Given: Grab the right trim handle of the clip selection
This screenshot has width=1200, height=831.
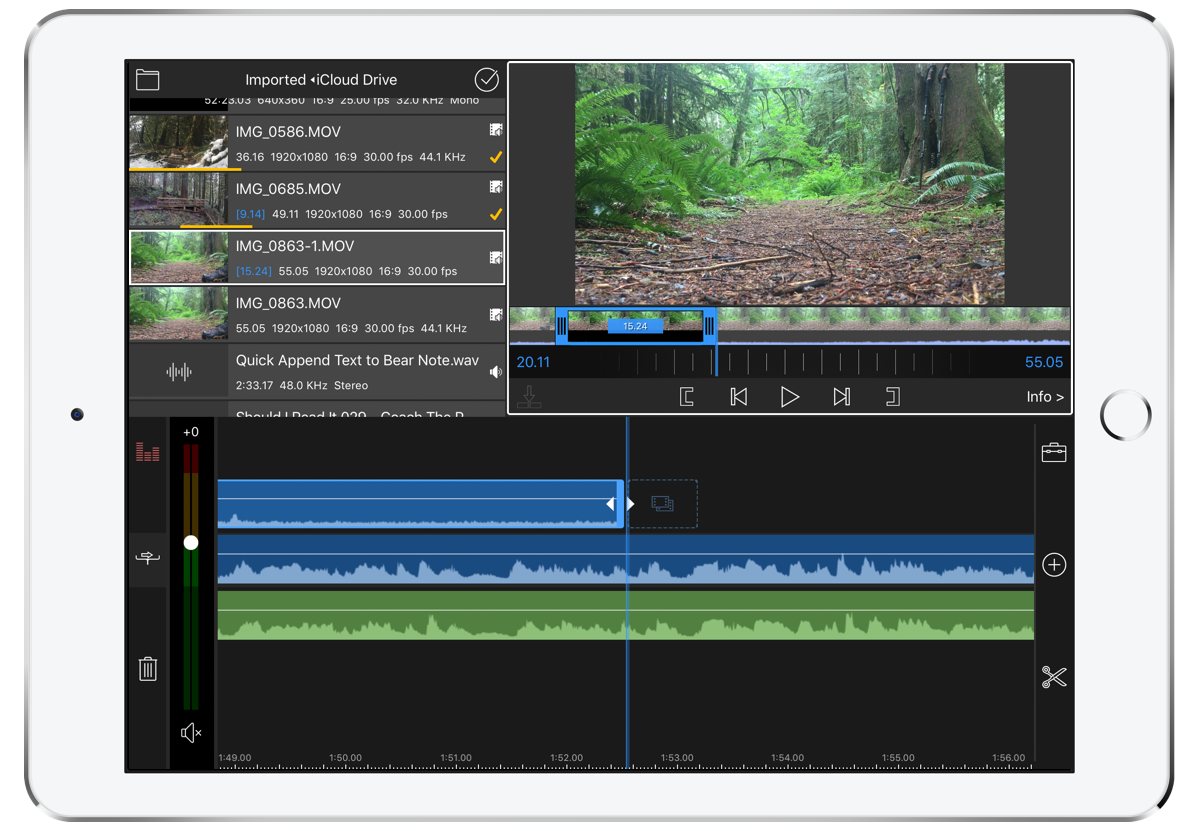Looking at the screenshot, I should pos(710,326).
